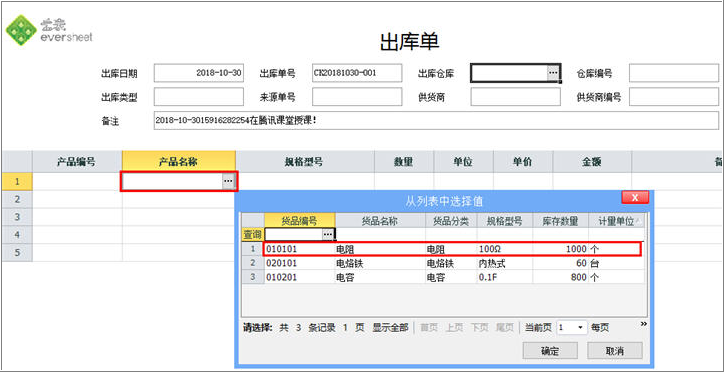This screenshot has height=372, width=724.
Task: Click the 出库日期 date field
Action: click(199, 73)
